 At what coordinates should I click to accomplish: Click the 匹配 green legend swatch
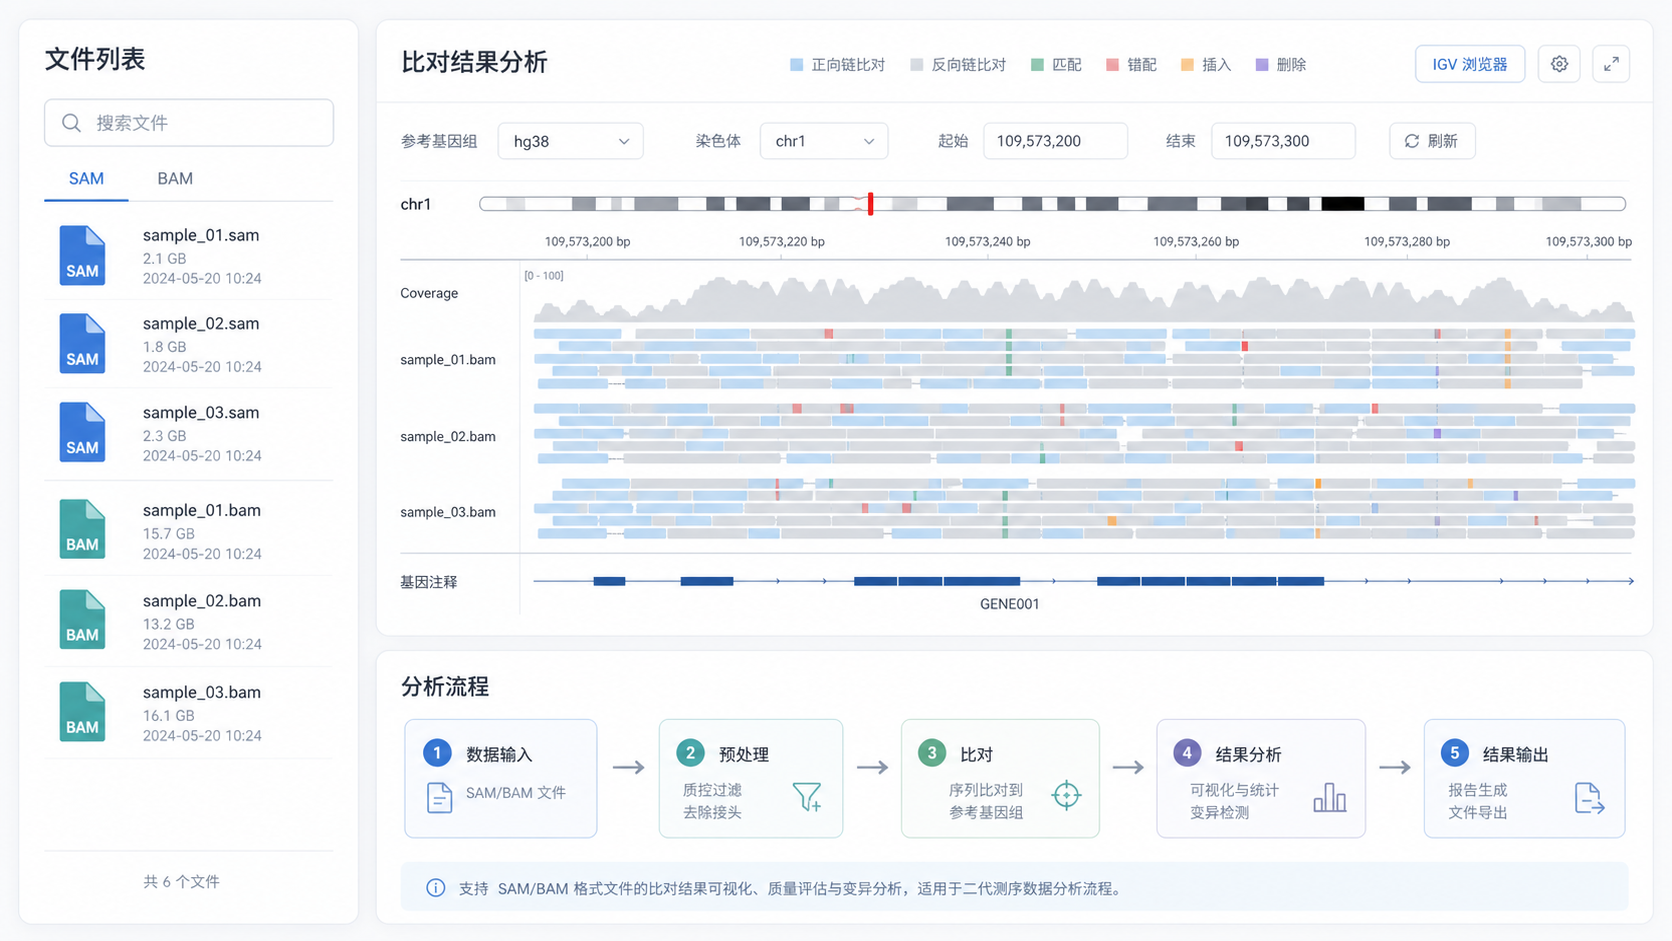point(1037,65)
